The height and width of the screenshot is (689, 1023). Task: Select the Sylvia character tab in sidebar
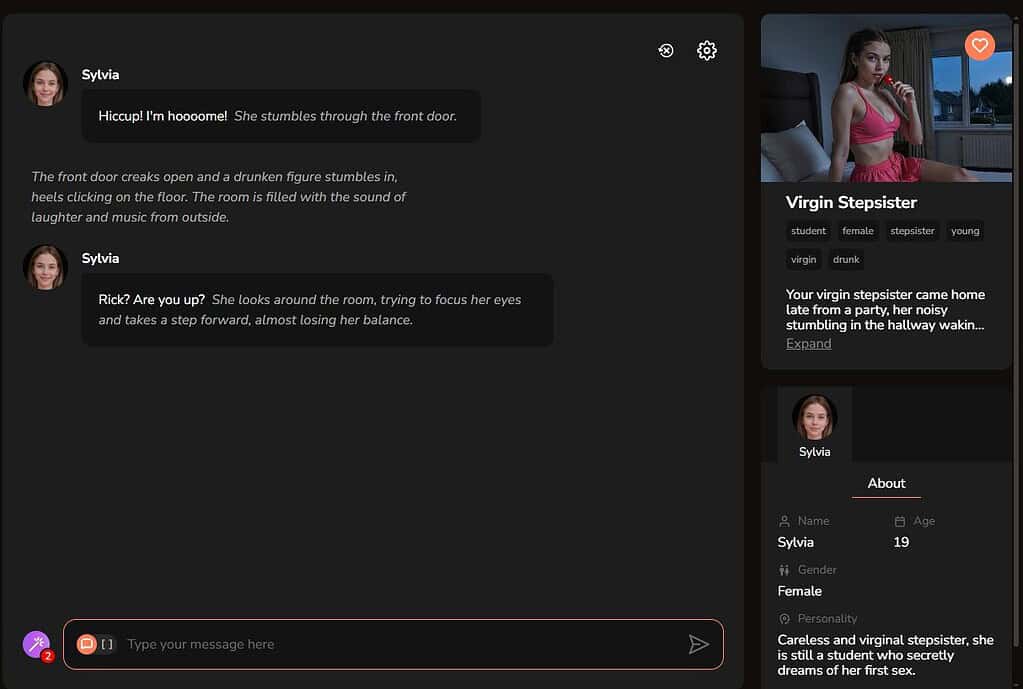[x=814, y=425]
